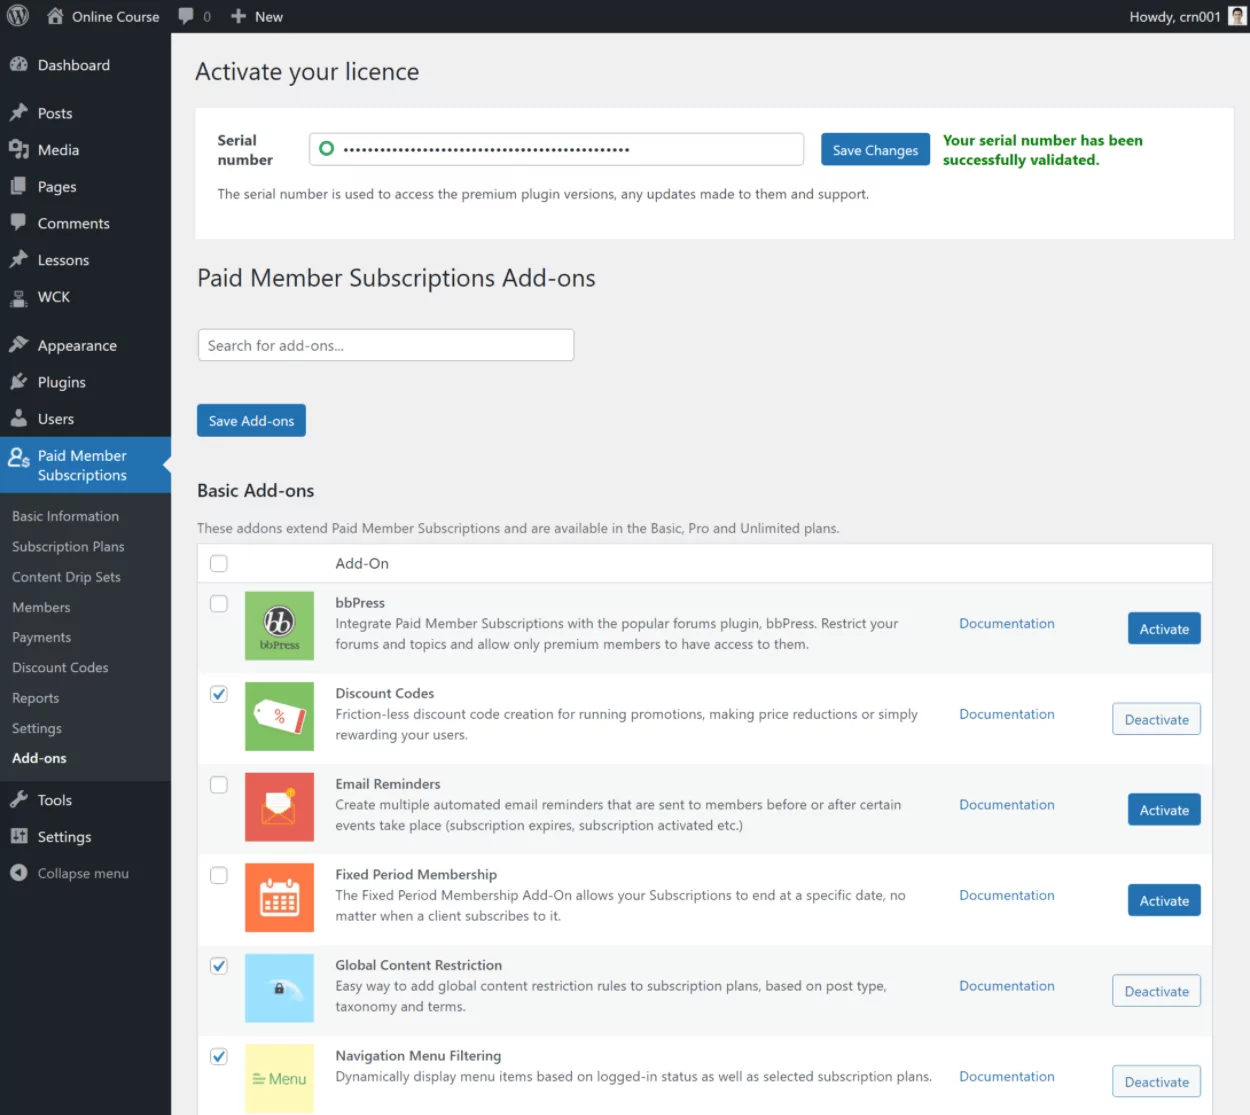Uncheck the Discount Codes checkbox

click(219, 694)
